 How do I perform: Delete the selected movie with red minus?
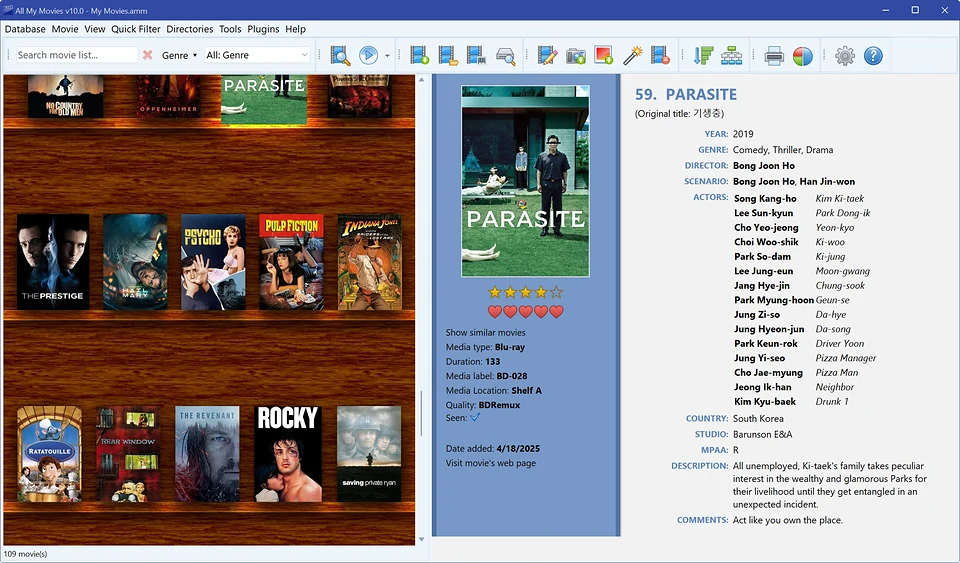[660, 56]
